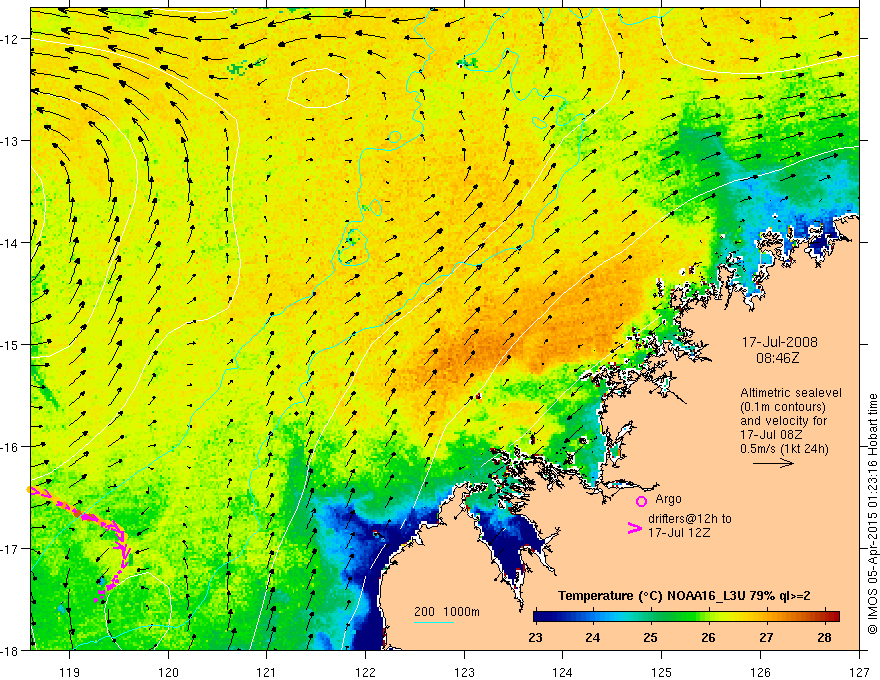Click the '(0.1m contours)' caption line
The width and height of the screenshot is (880, 680).
(x=783, y=407)
